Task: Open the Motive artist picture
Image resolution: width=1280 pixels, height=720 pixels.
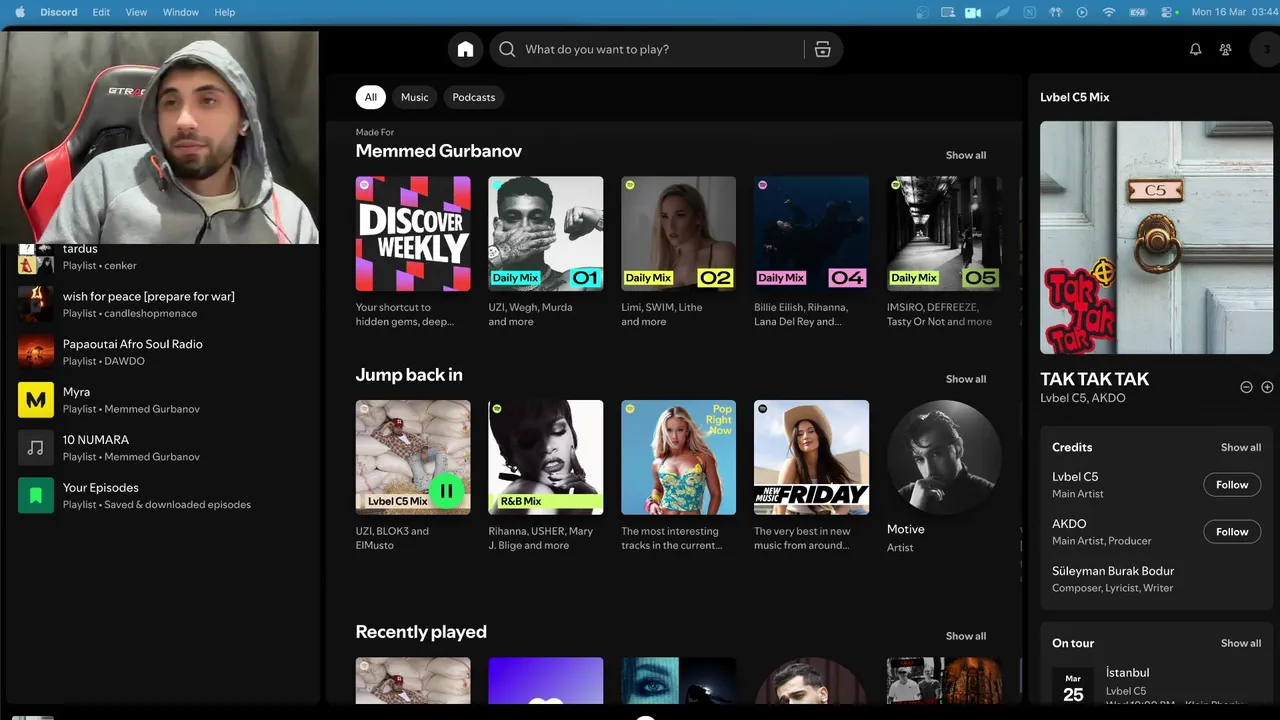Action: [944, 458]
